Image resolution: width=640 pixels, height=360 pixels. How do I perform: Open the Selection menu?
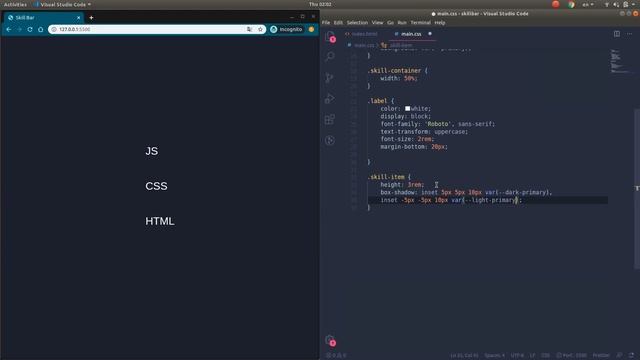(357, 22)
